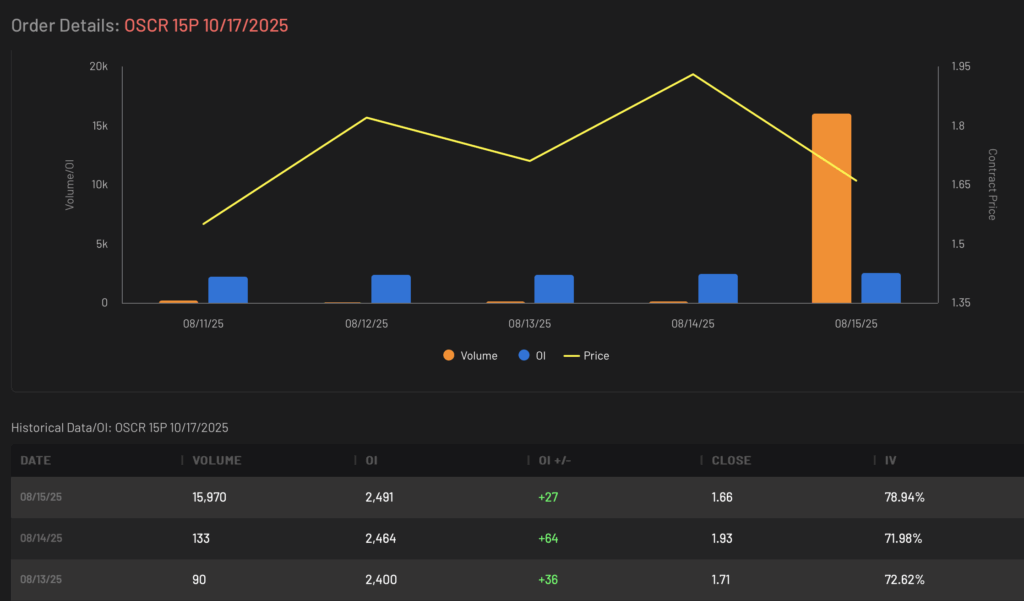1024x601 pixels.
Task: Click the close price 1.71
Action: pyautogui.click(x=720, y=579)
